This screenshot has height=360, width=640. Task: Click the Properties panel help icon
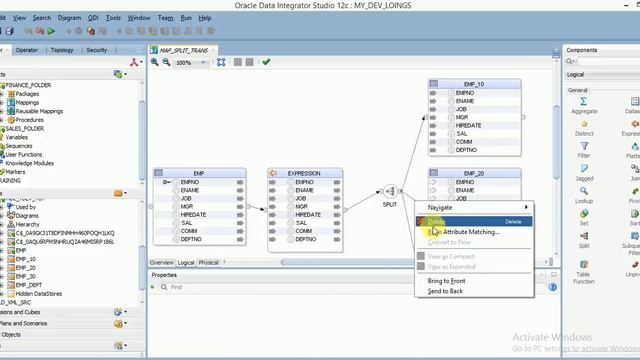click(x=553, y=287)
